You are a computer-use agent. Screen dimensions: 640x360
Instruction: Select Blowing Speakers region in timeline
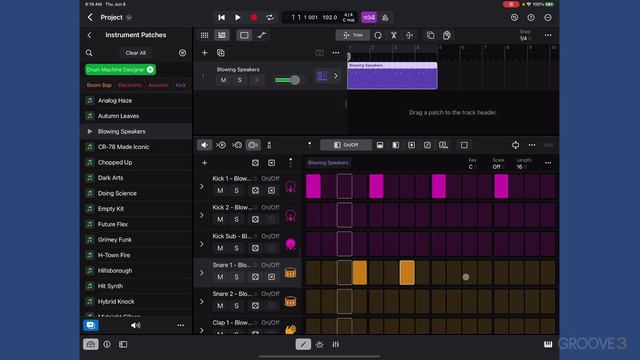click(392, 76)
